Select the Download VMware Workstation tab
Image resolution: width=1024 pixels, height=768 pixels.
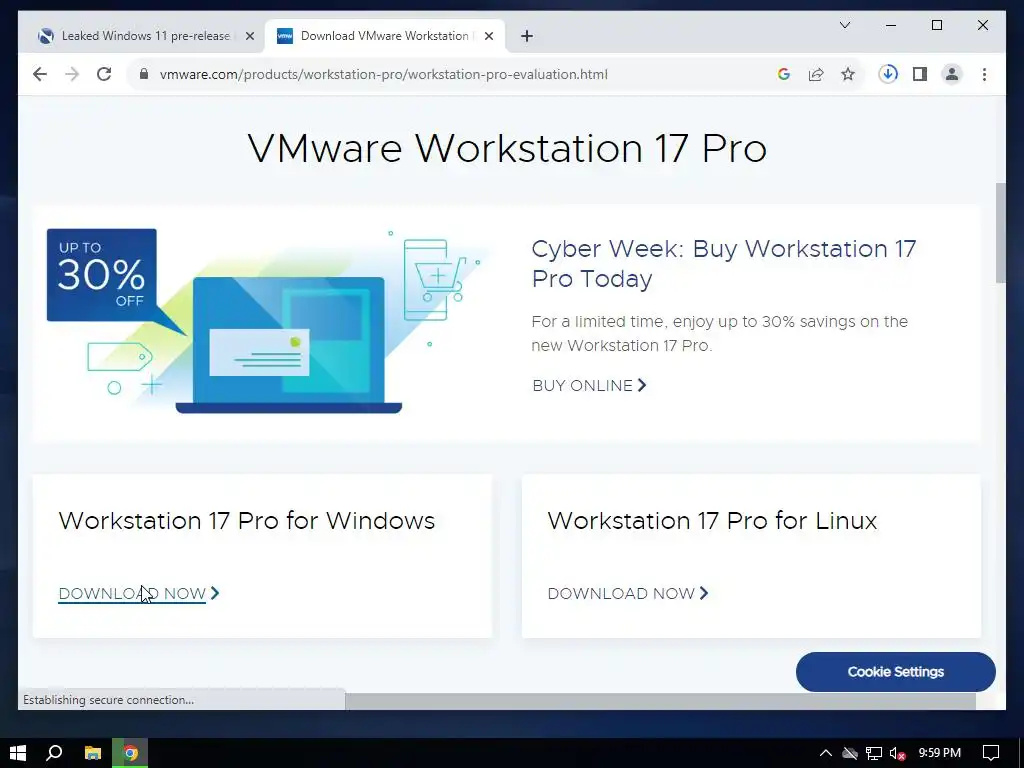click(384, 36)
